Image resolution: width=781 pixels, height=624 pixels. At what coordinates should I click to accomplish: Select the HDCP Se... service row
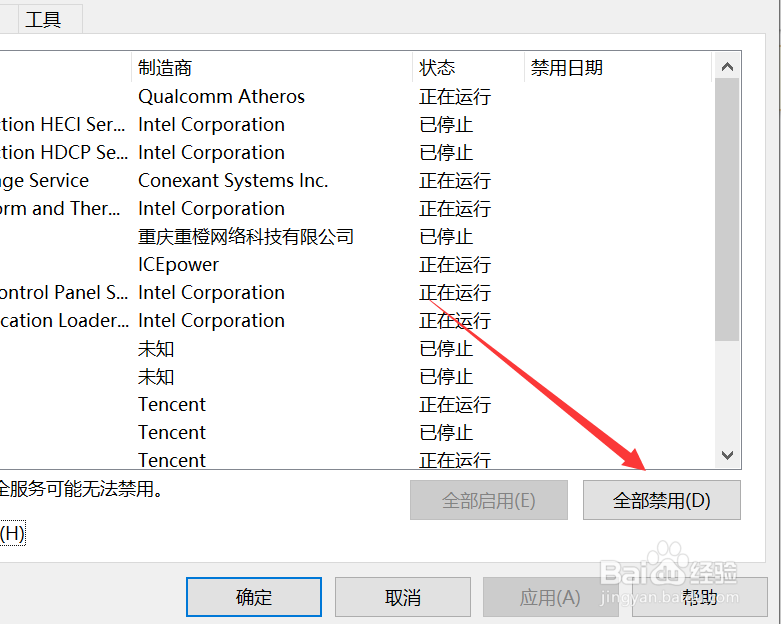tap(356, 152)
